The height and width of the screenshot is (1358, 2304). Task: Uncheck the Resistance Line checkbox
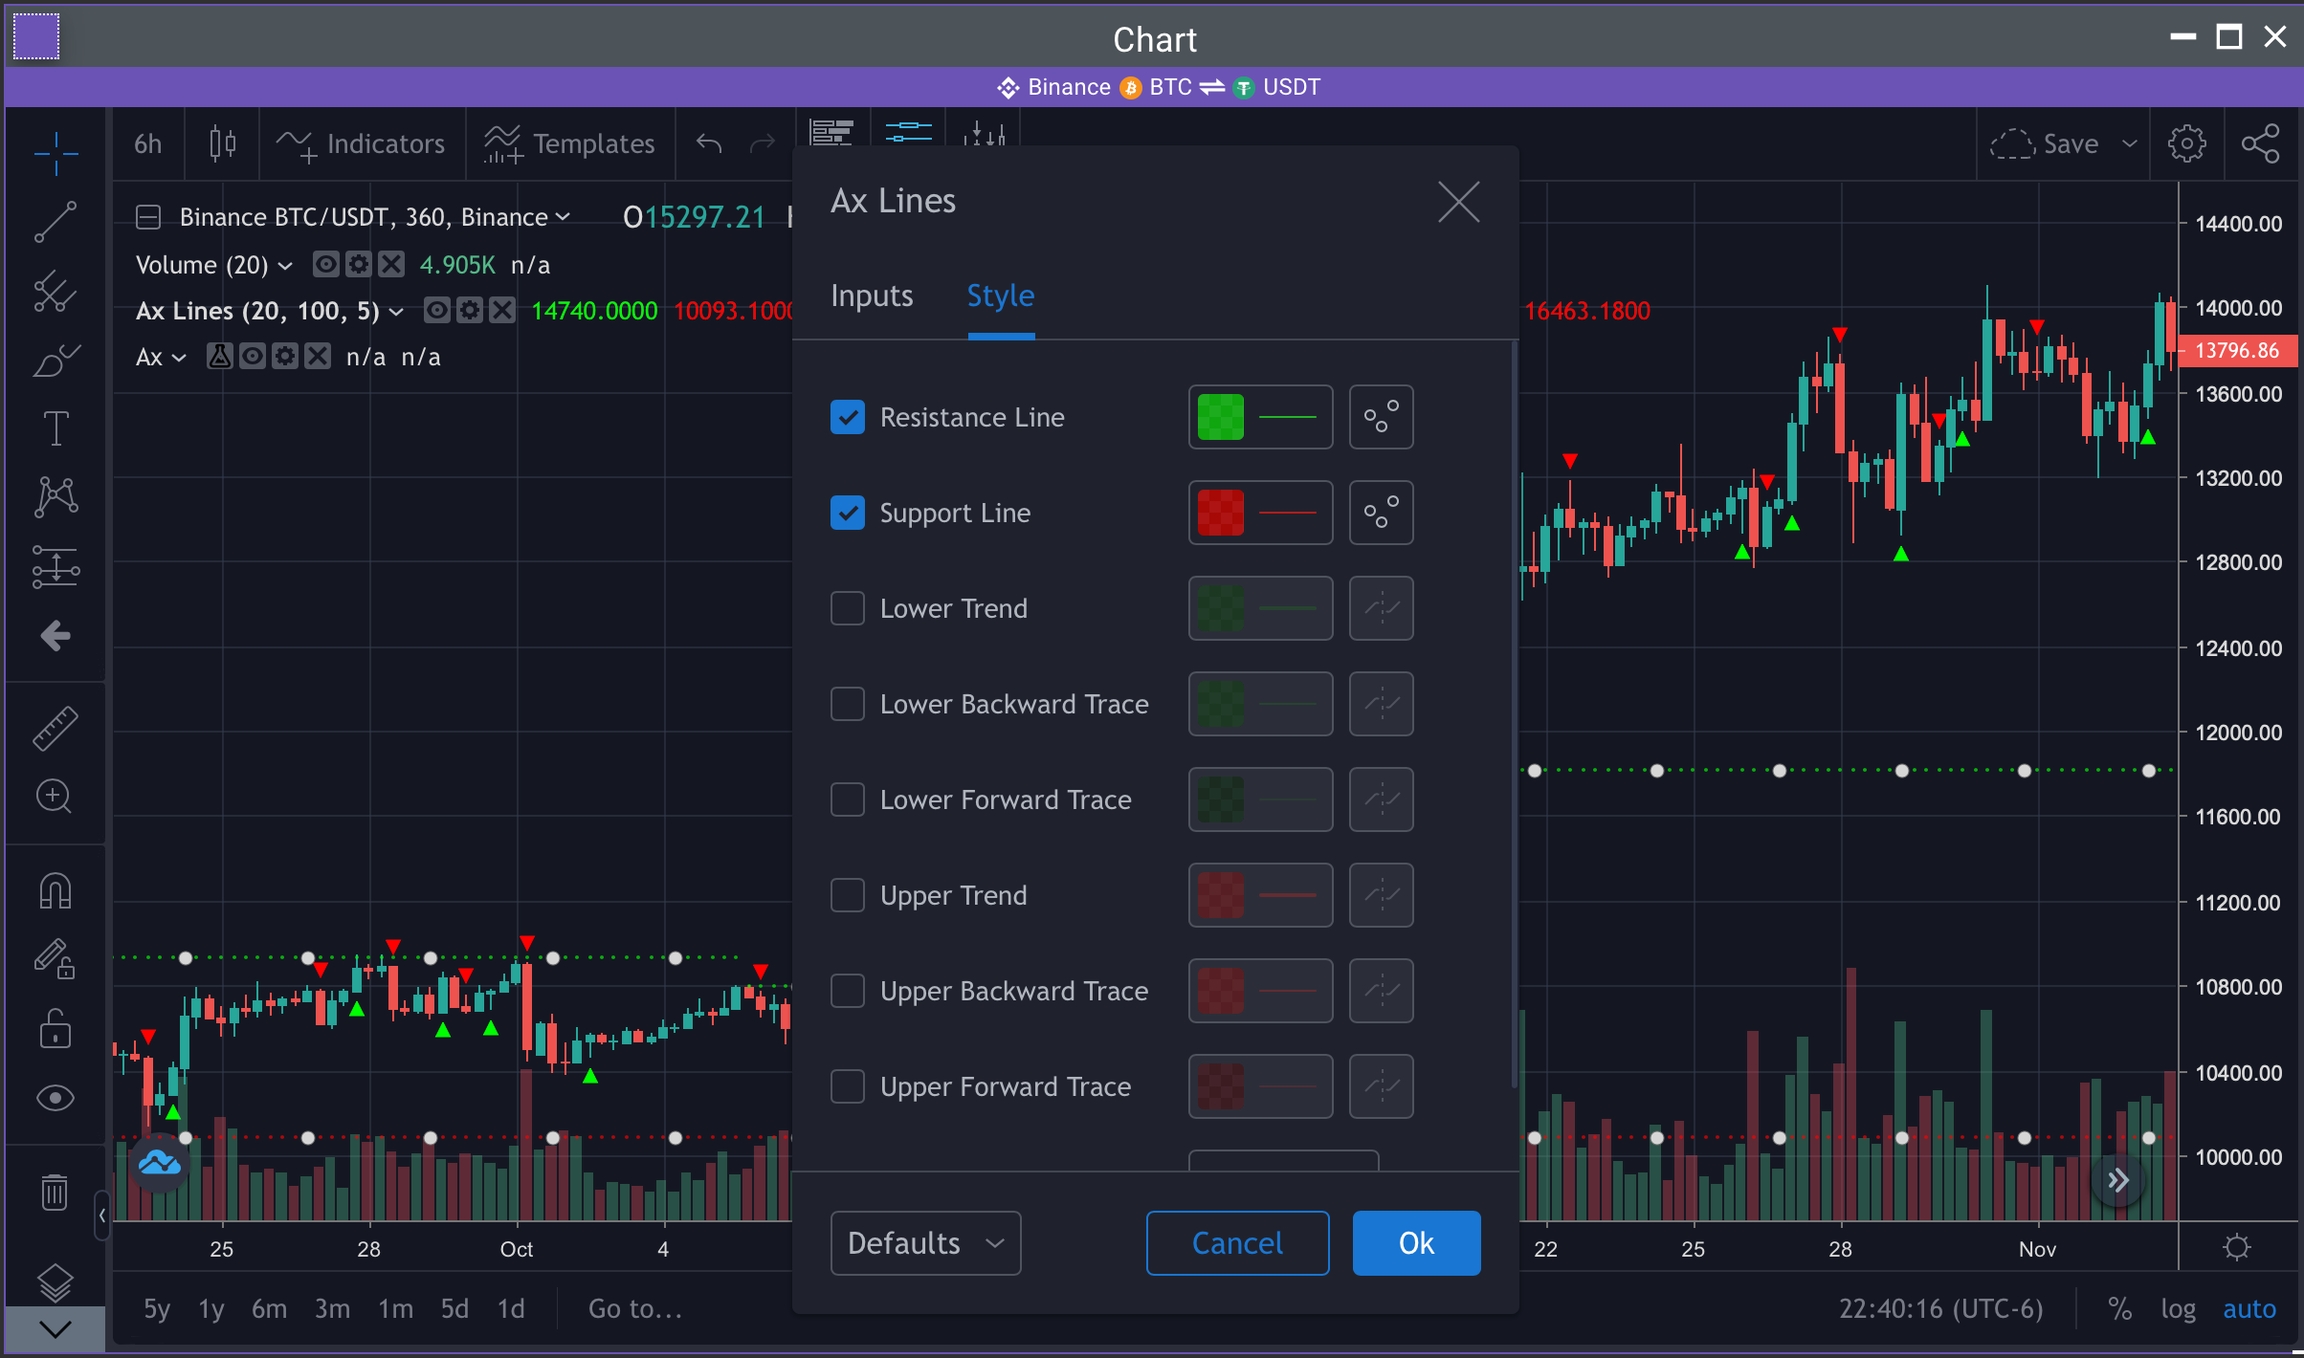pyautogui.click(x=847, y=417)
